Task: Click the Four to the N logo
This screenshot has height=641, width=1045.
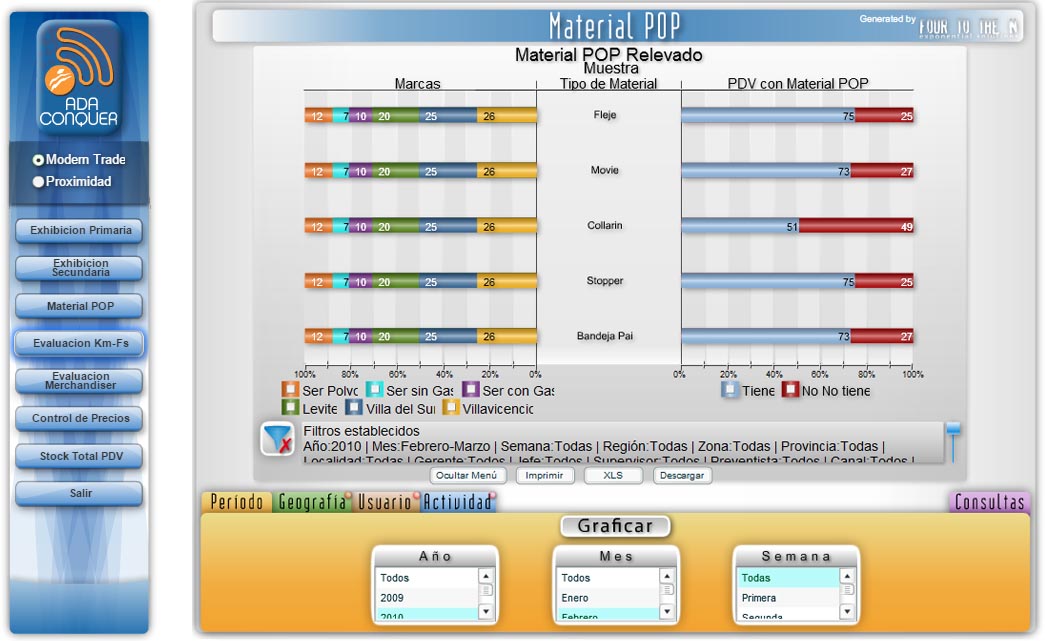Action: click(968, 27)
